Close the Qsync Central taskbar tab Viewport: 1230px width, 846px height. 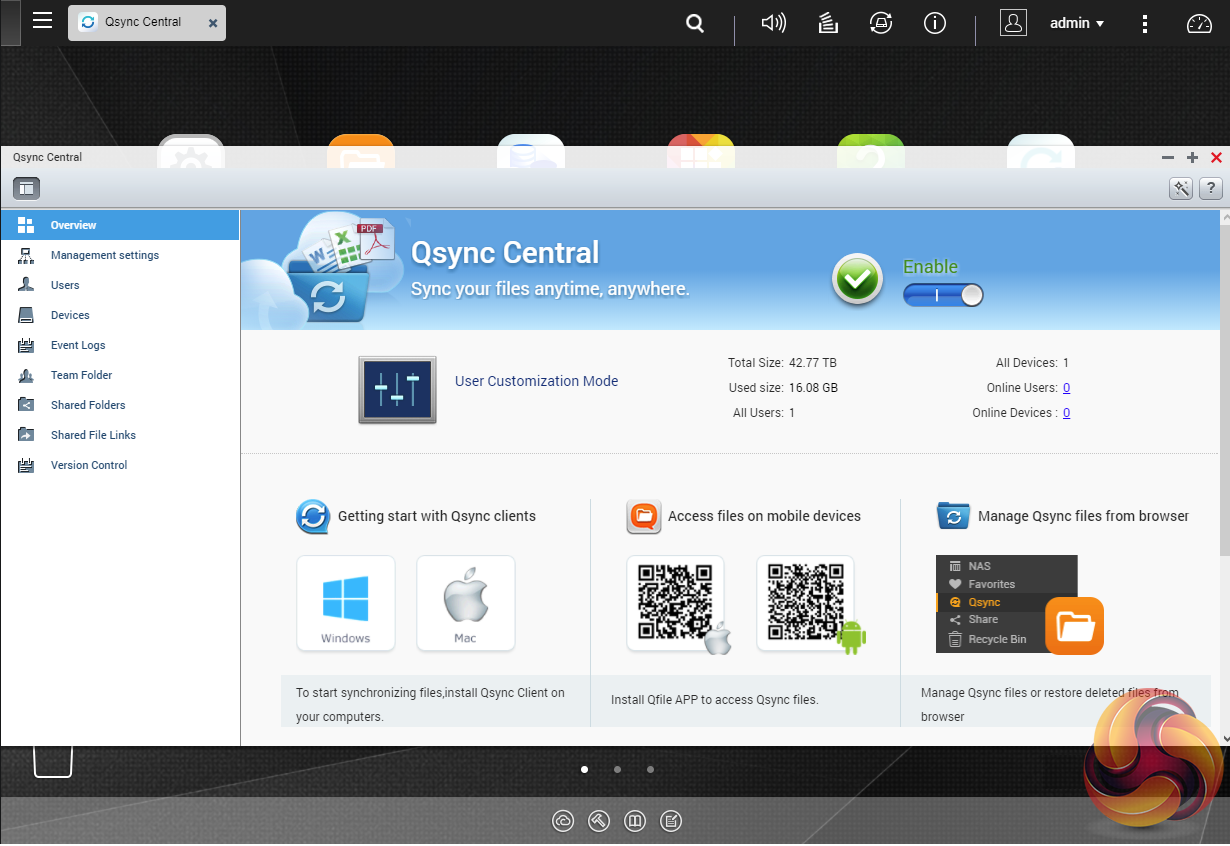(x=213, y=22)
